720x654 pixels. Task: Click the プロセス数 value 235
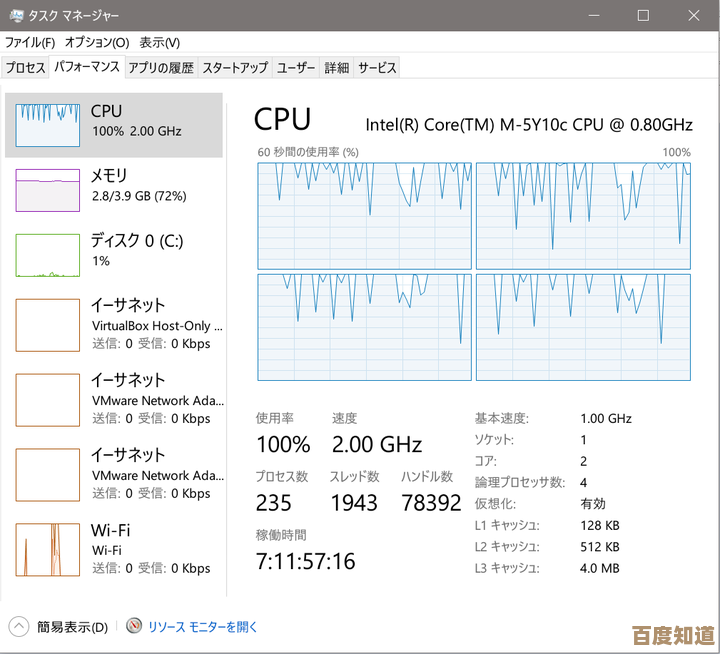pyautogui.click(x=274, y=503)
